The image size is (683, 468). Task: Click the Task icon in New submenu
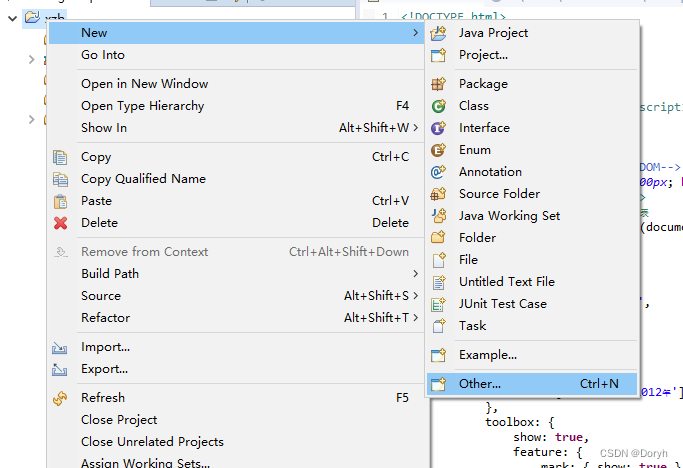pyautogui.click(x=438, y=326)
